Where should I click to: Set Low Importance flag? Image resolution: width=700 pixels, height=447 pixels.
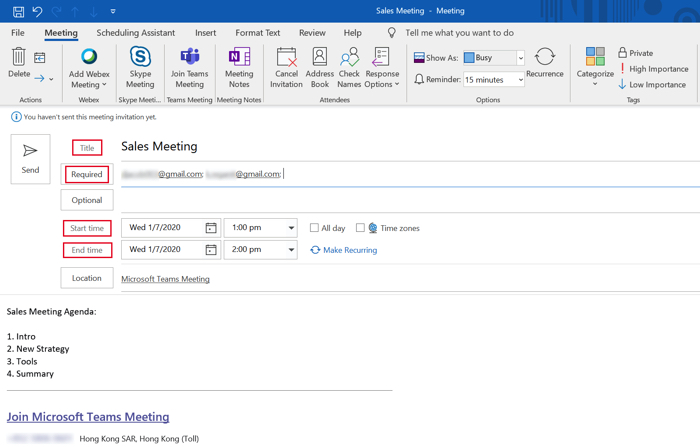point(652,84)
